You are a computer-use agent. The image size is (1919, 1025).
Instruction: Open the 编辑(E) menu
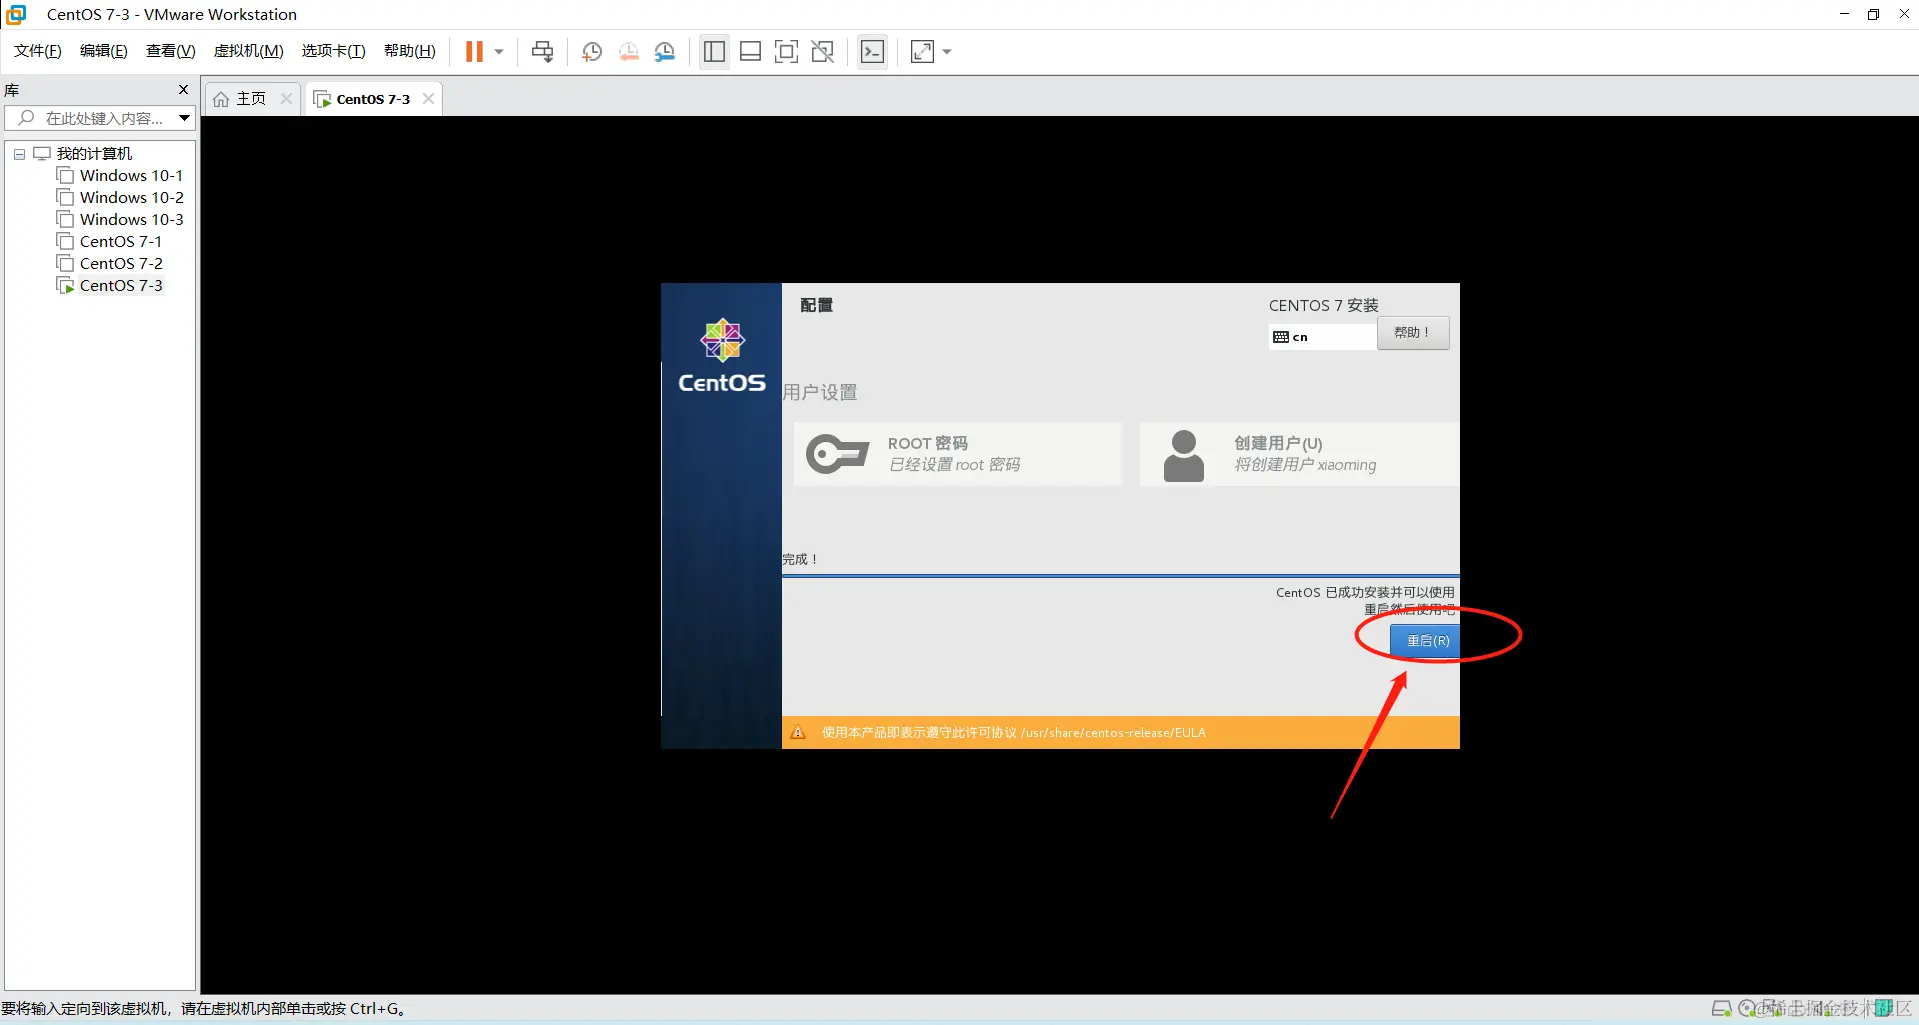point(104,51)
